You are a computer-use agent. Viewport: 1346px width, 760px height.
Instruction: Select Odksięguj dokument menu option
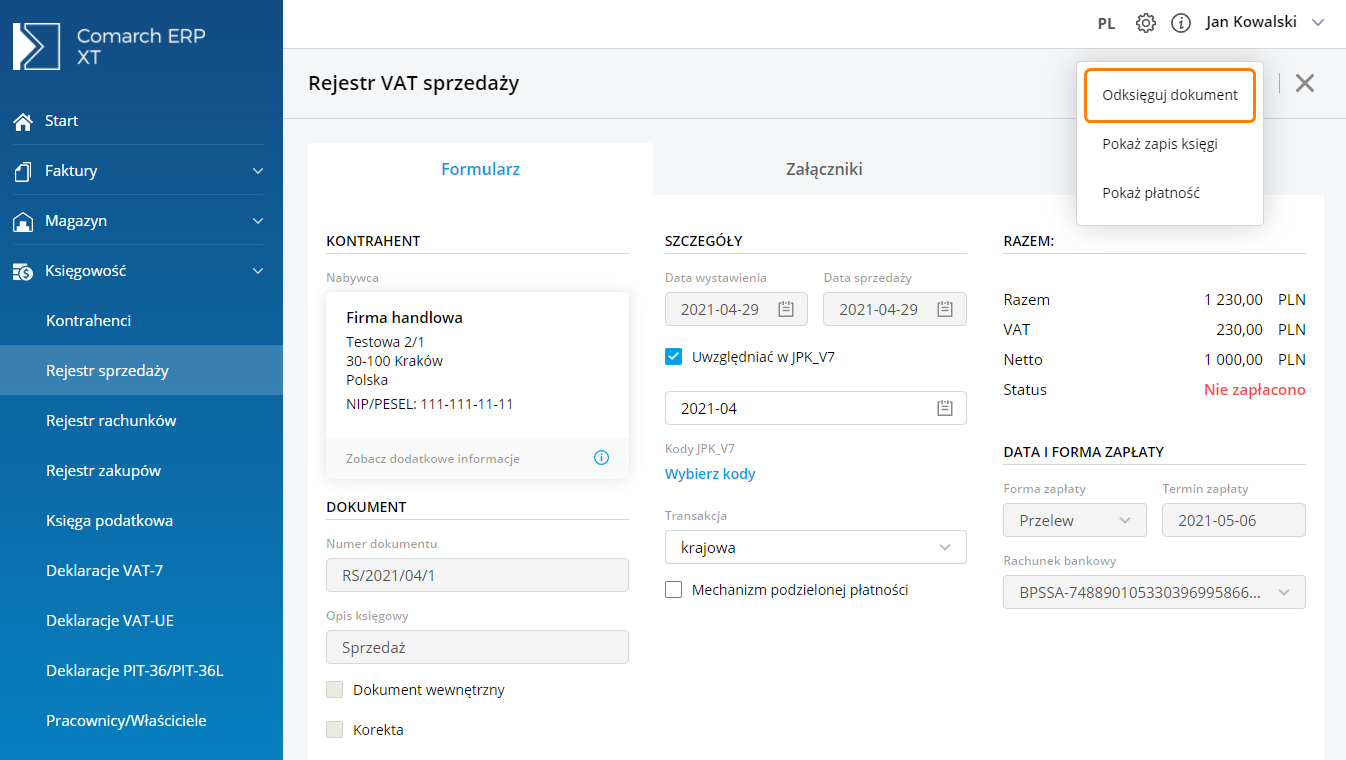1169,95
